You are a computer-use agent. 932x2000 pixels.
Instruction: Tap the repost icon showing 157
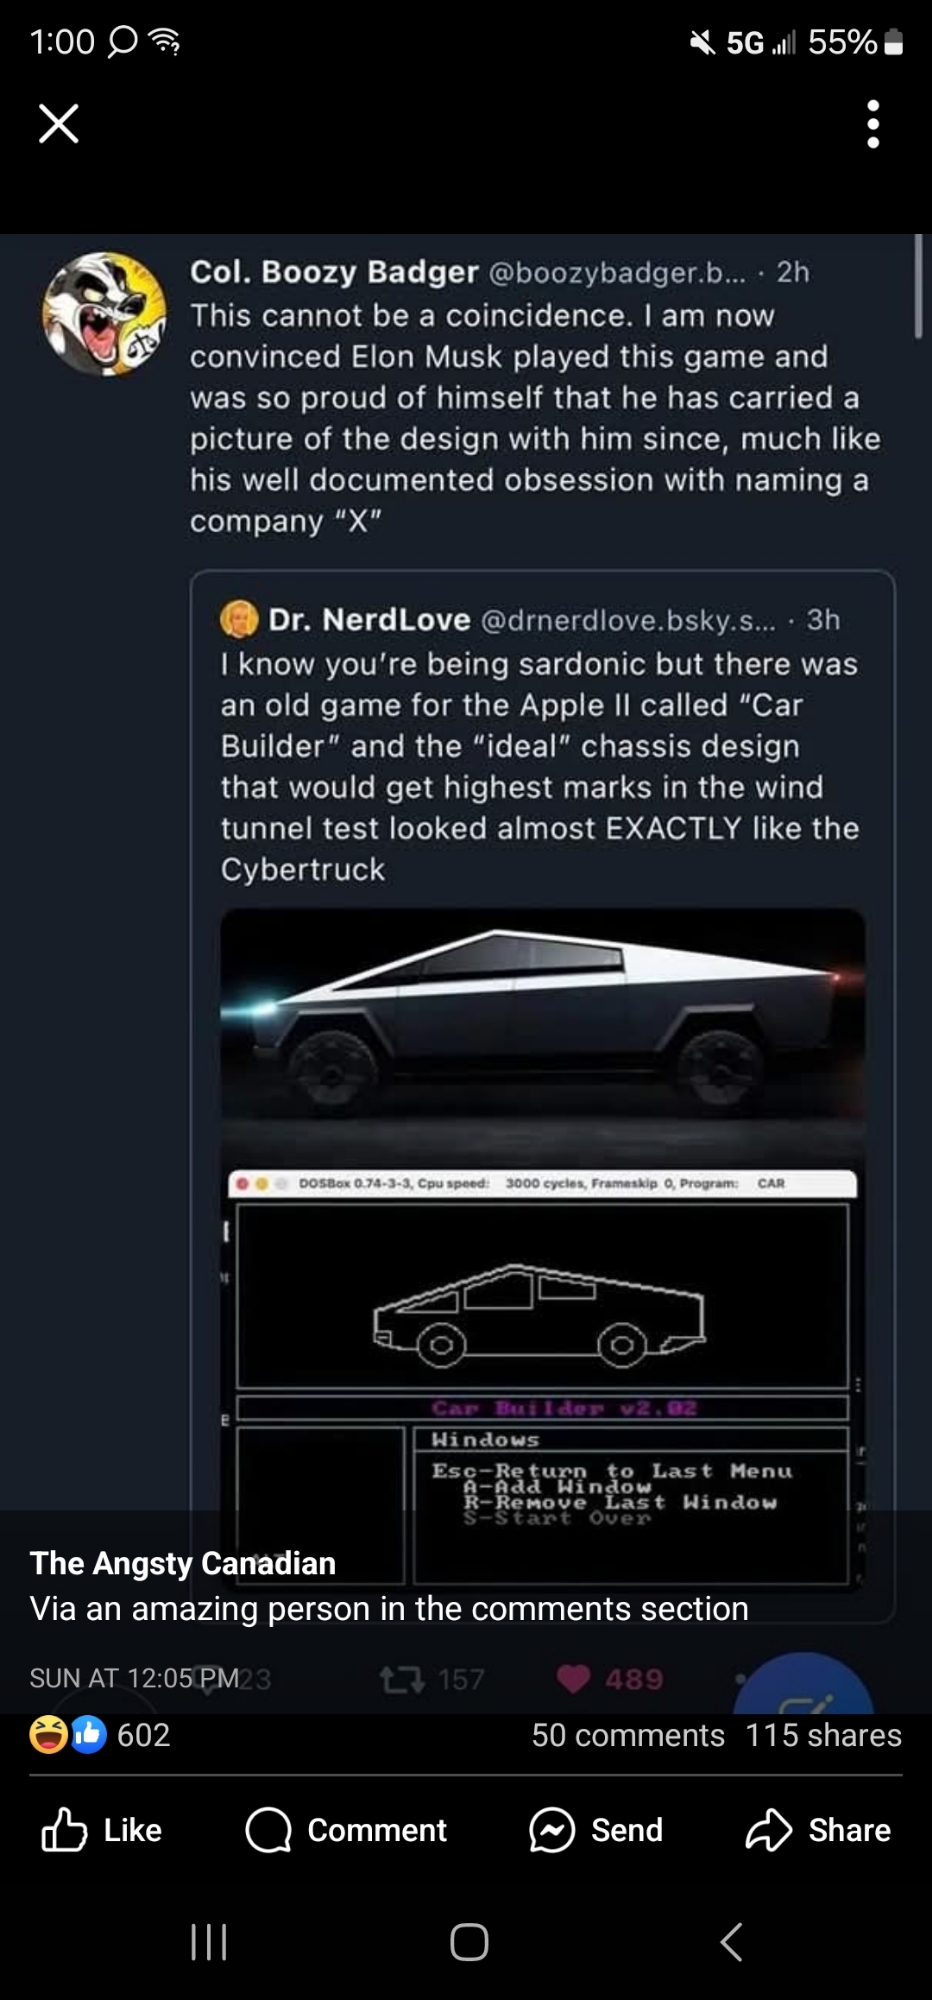pyautogui.click(x=402, y=1679)
